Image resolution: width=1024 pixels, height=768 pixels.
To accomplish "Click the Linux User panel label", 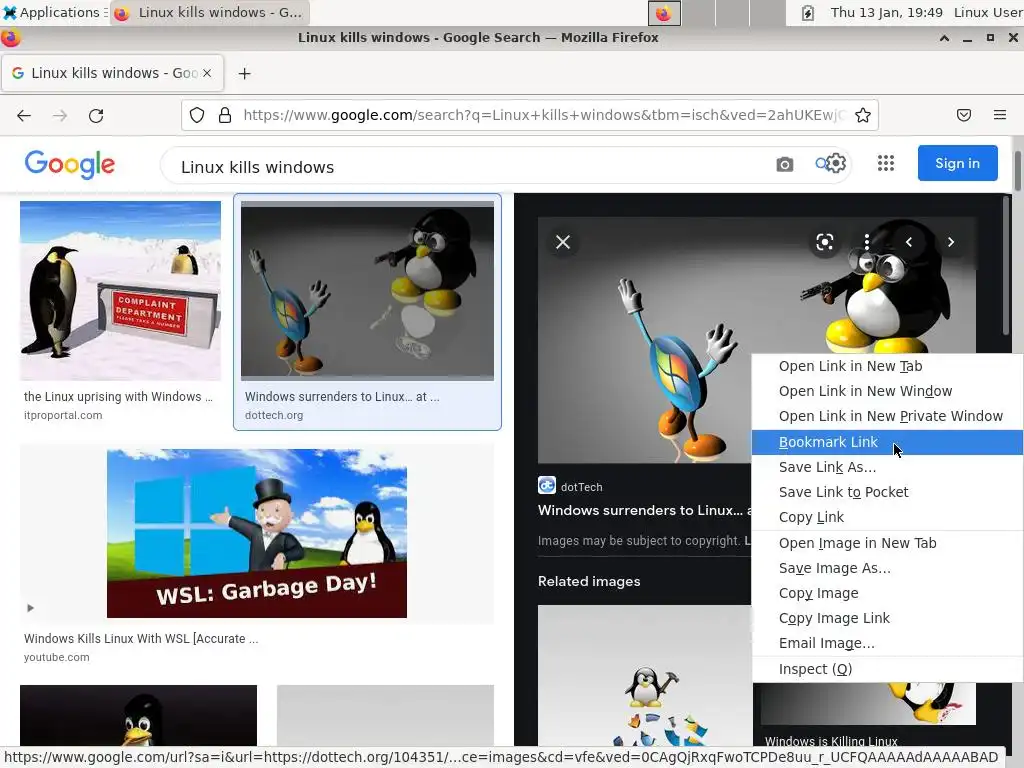I will [987, 12].
